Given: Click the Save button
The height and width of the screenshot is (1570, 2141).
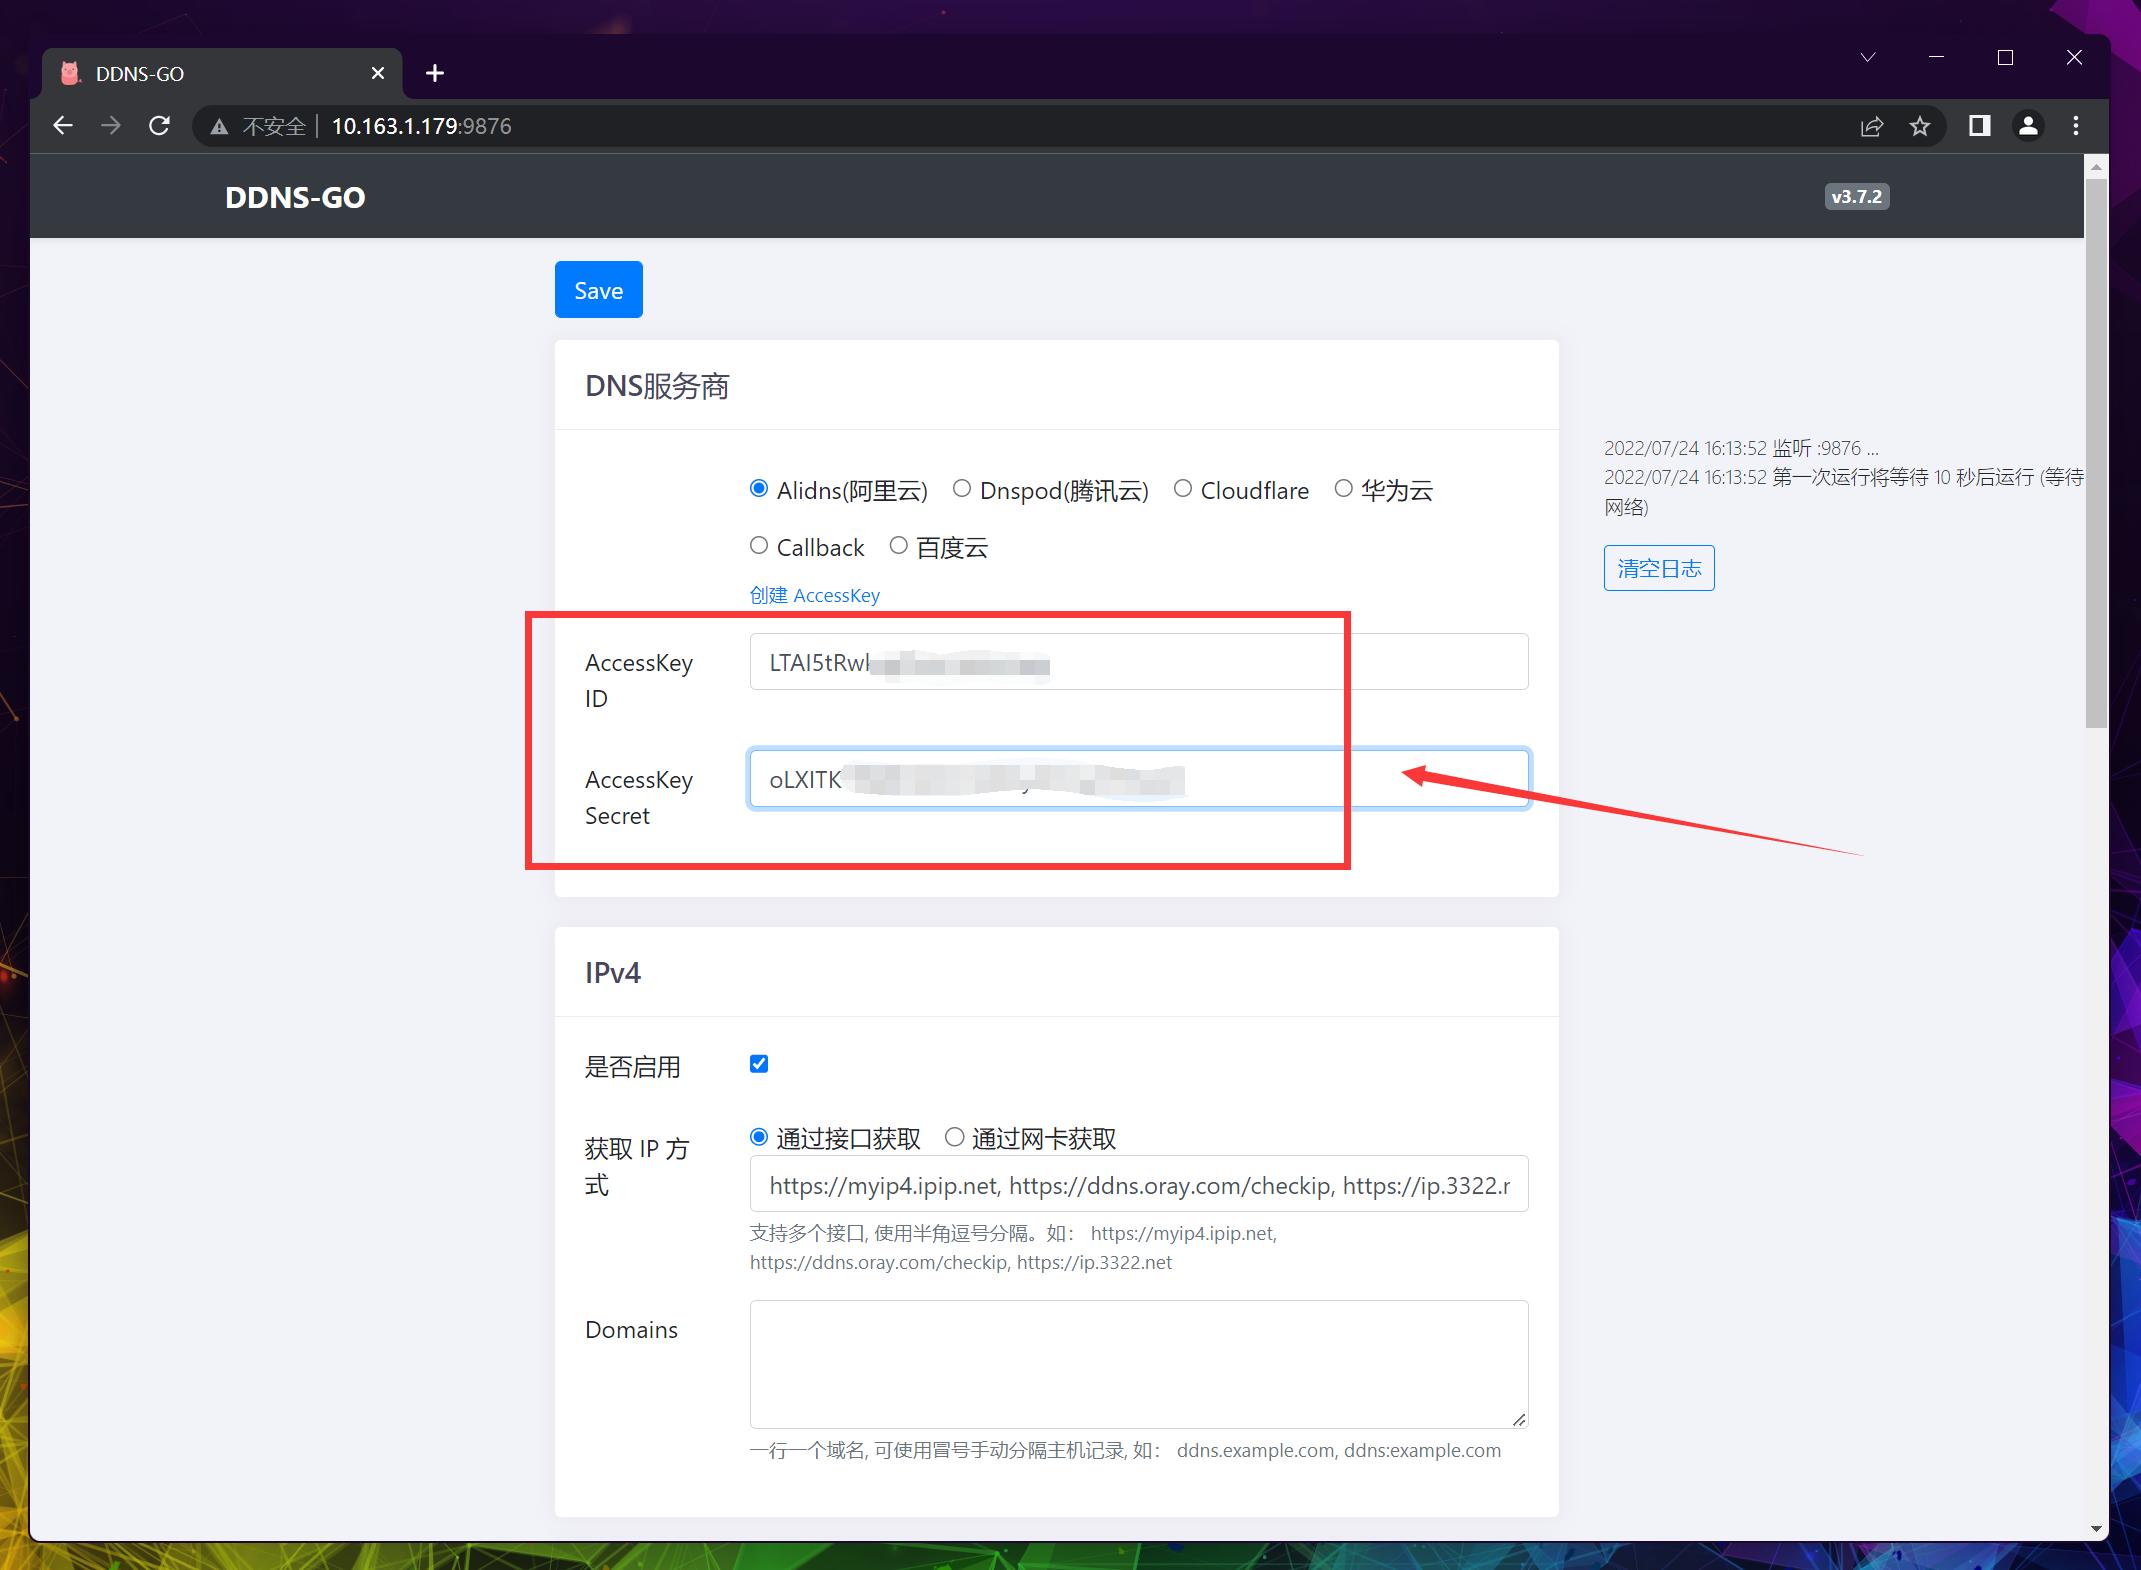Looking at the screenshot, I should 598,289.
